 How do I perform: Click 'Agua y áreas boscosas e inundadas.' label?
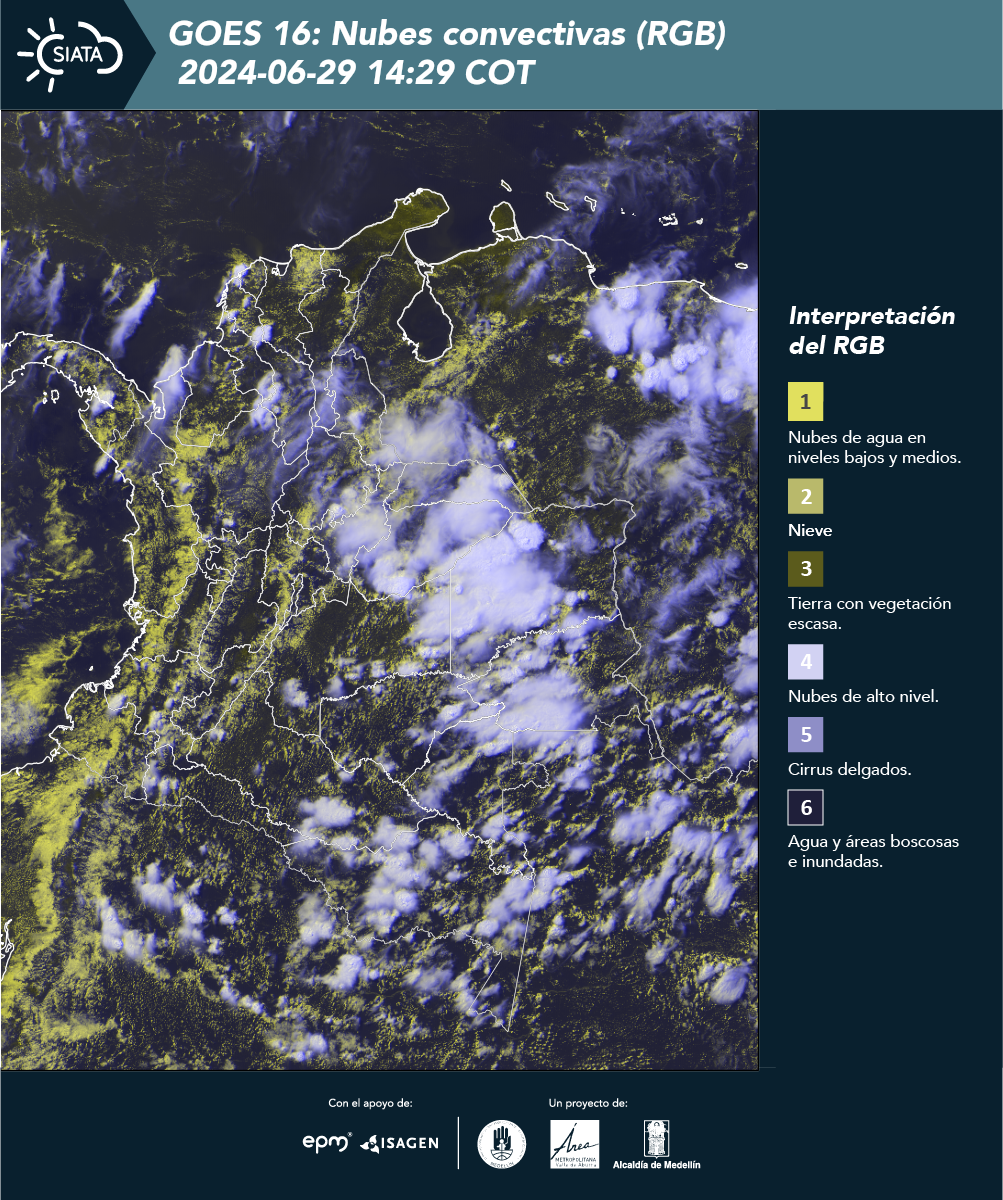(x=873, y=851)
